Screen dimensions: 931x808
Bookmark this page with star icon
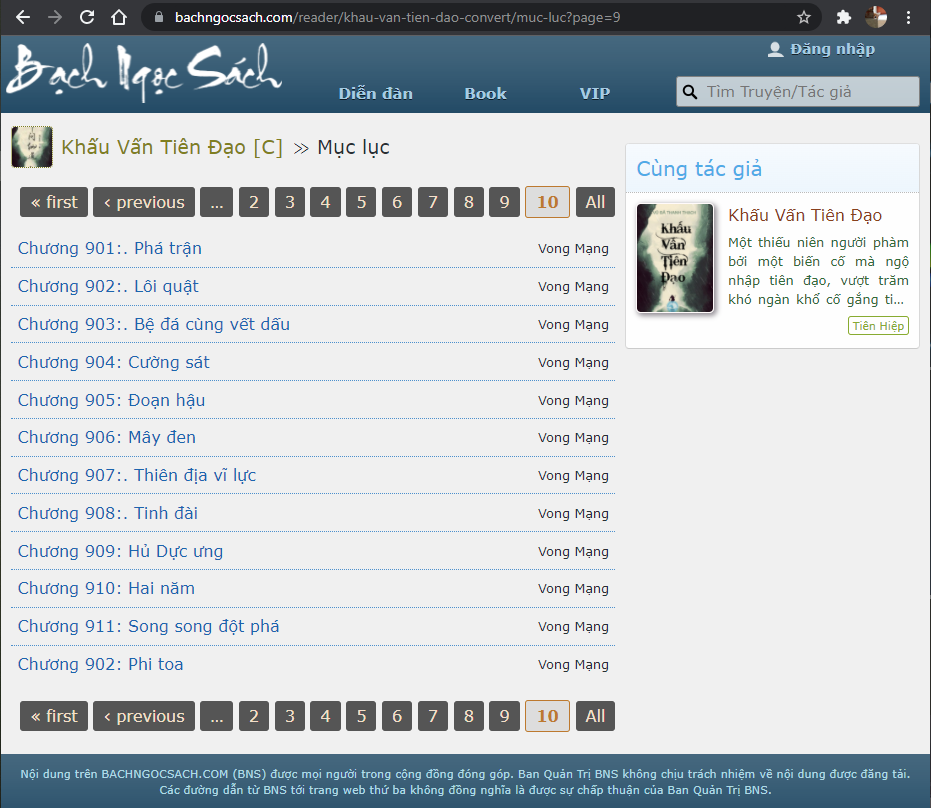[x=804, y=17]
